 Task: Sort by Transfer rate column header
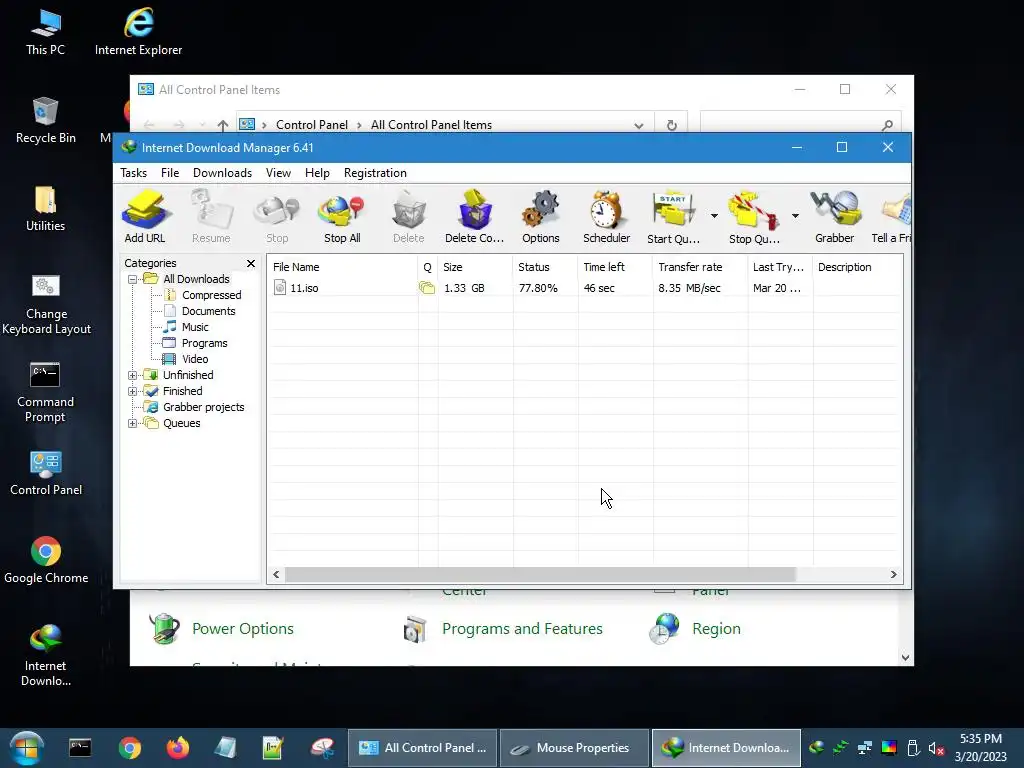tap(700, 267)
